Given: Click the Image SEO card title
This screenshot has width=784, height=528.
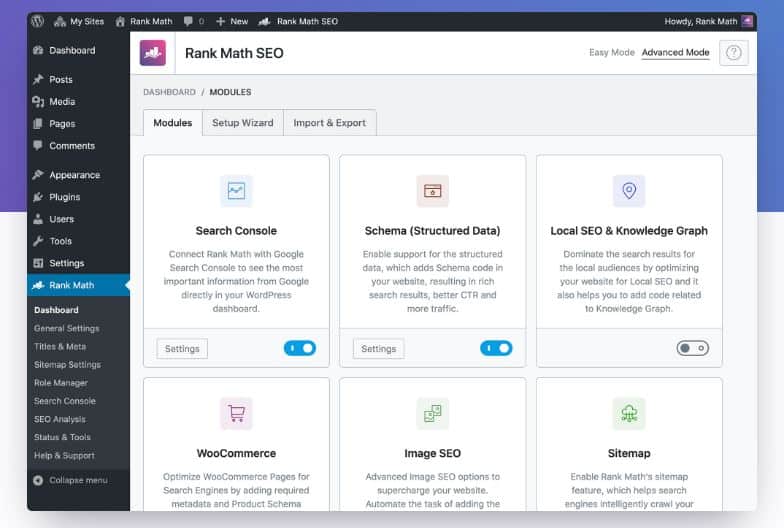Looking at the screenshot, I should [x=432, y=454].
